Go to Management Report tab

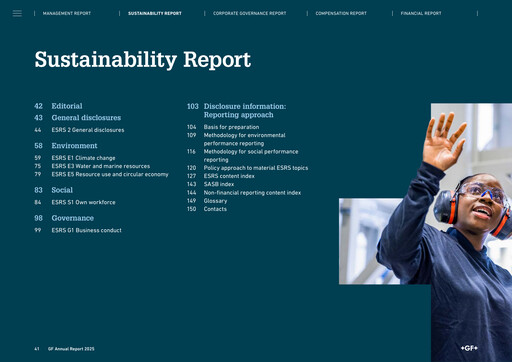[x=67, y=13]
